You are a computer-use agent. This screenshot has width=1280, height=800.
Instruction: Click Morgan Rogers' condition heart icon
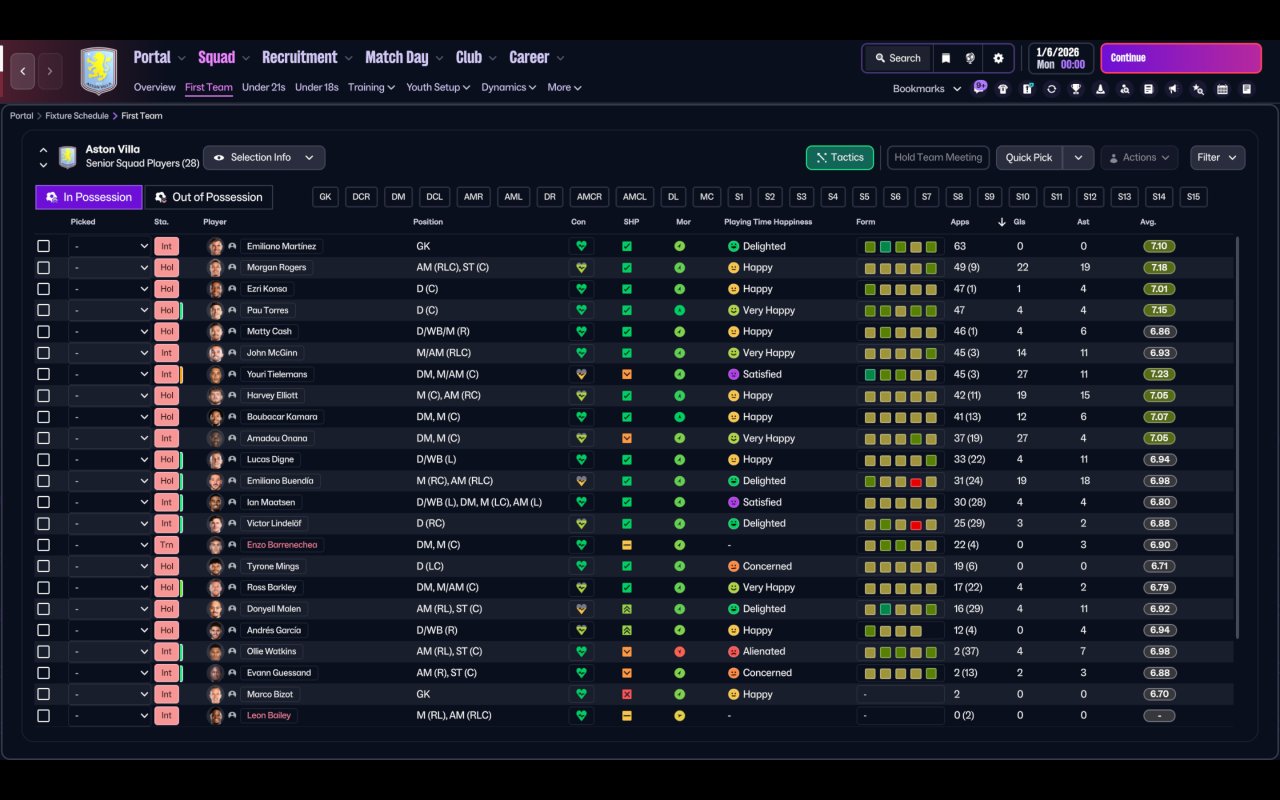tap(580, 268)
